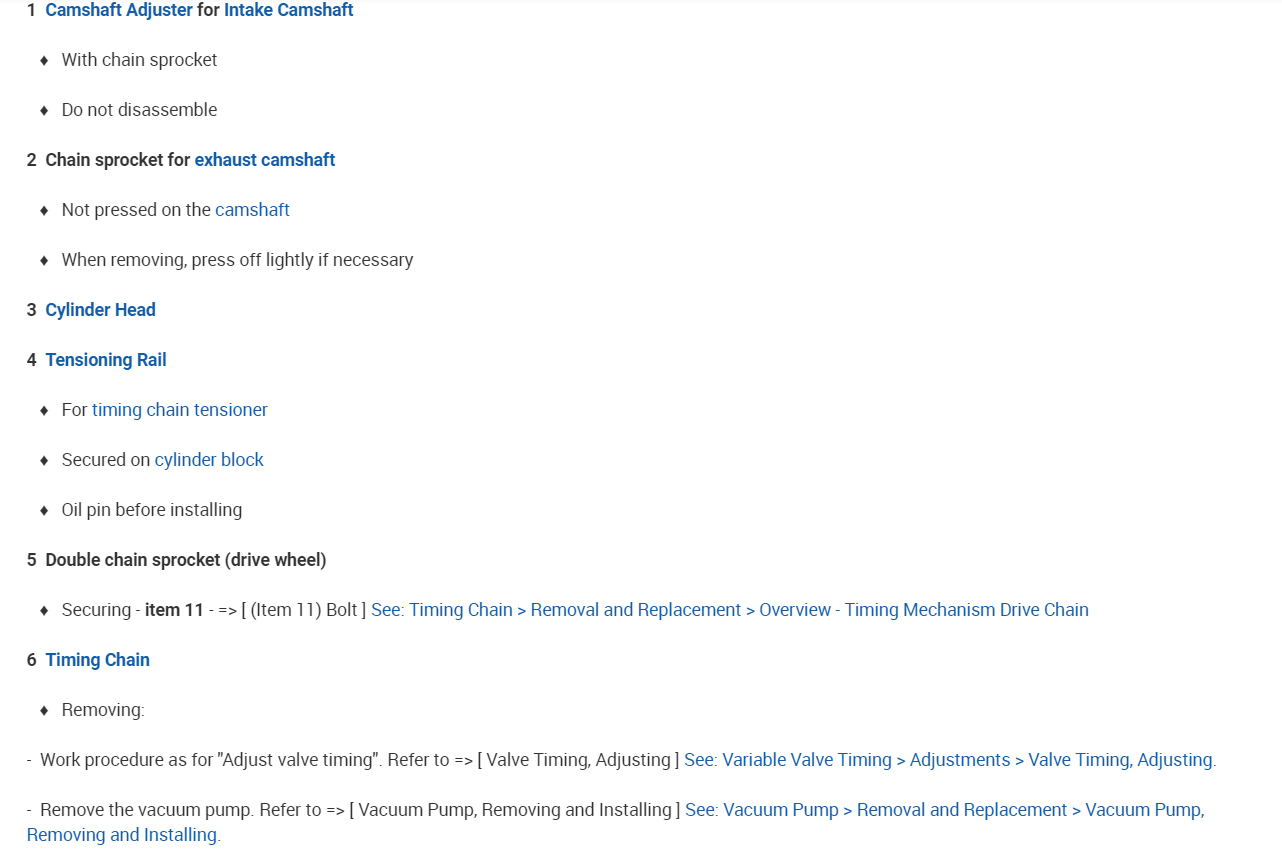1282x856 pixels.
Task: Open the timing chain tensioner link
Action: pos(179,410)
